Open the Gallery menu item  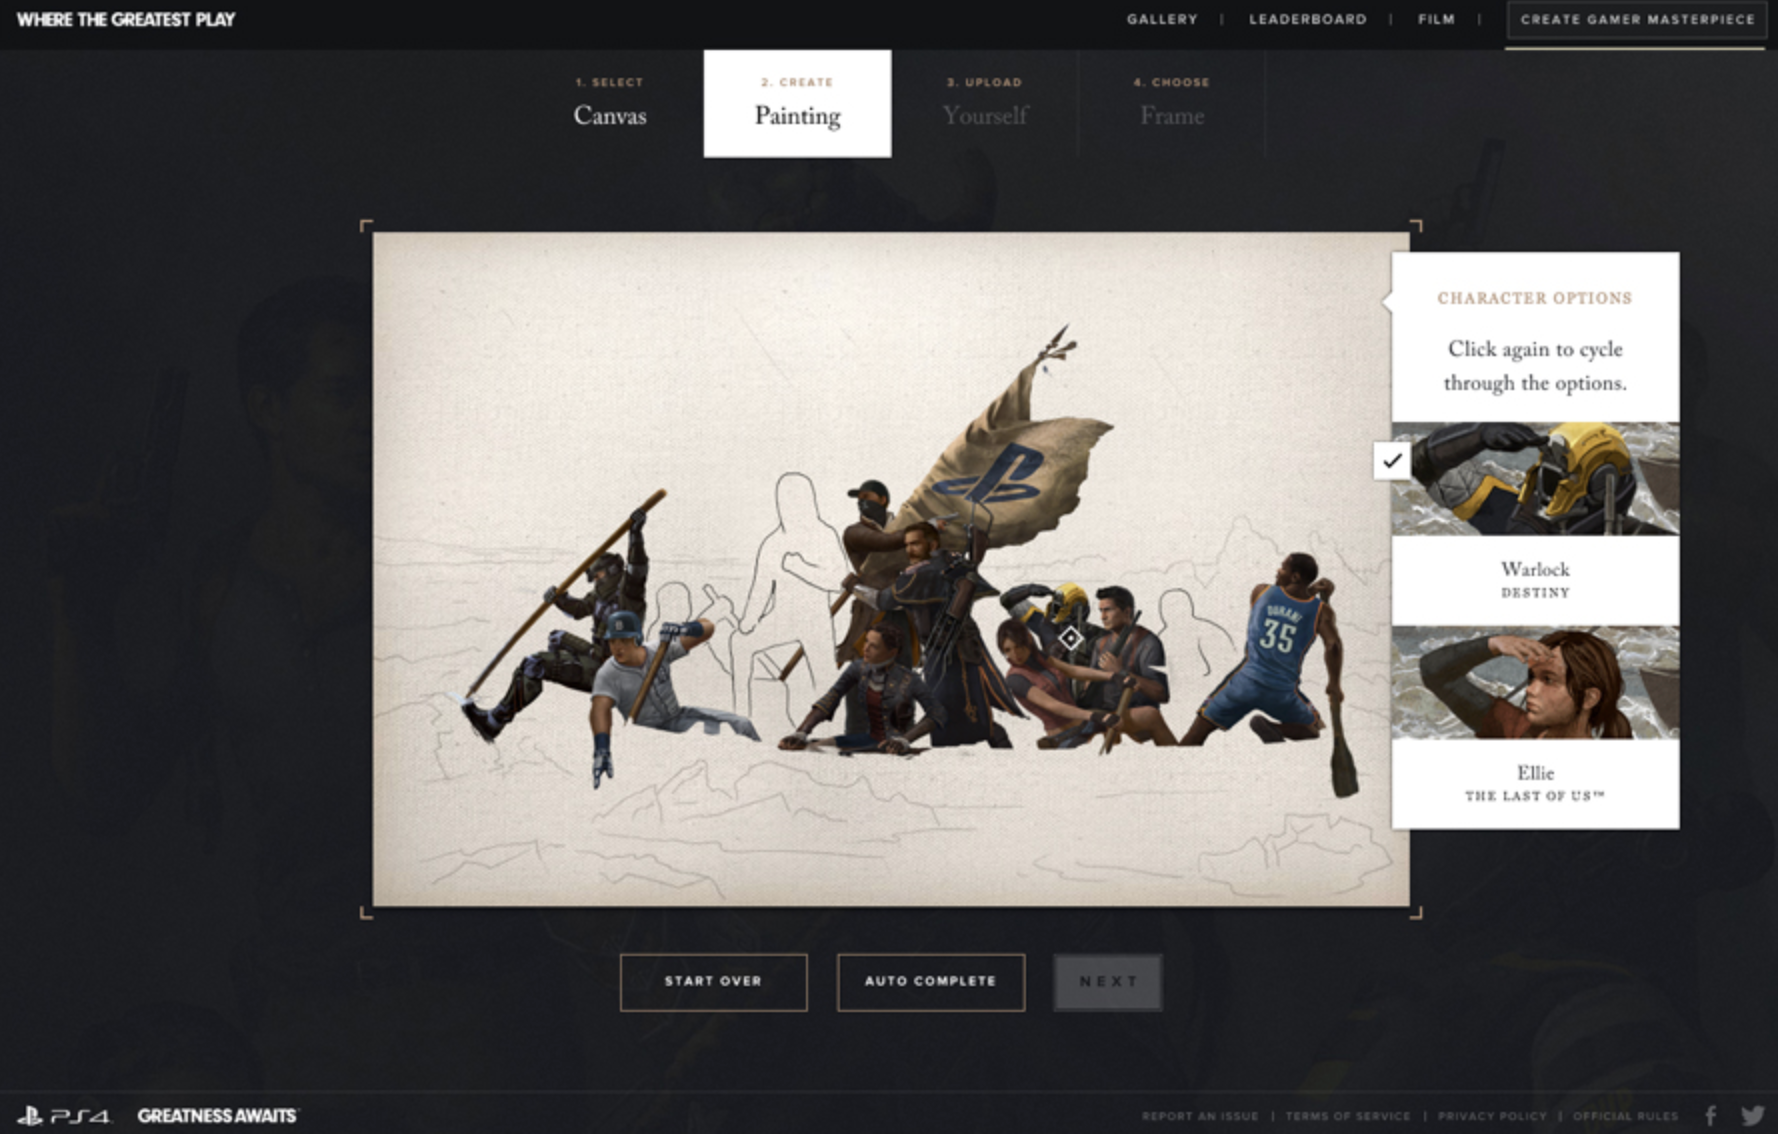coord(1162,19)
